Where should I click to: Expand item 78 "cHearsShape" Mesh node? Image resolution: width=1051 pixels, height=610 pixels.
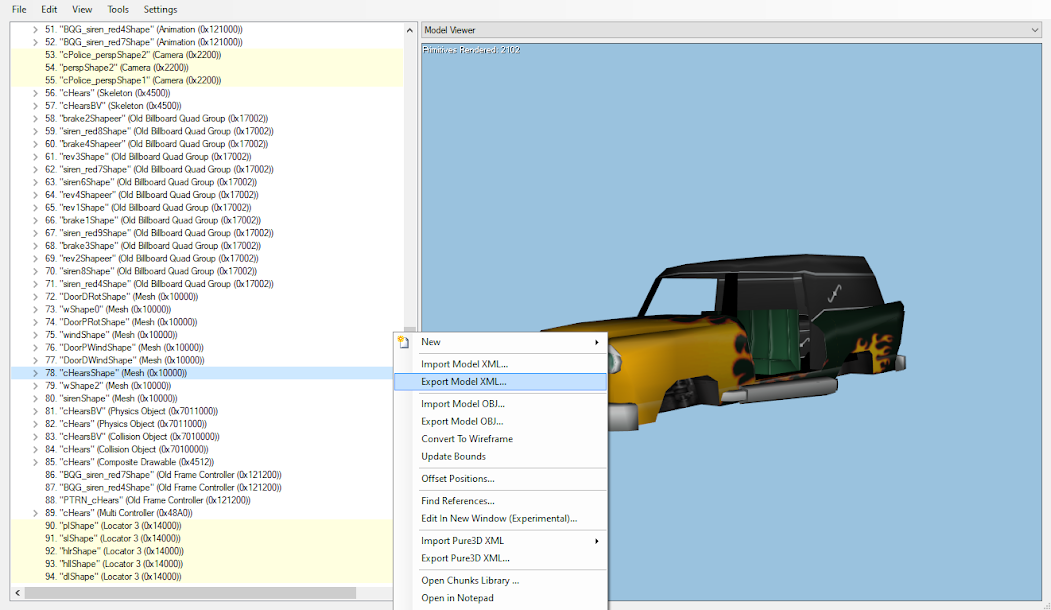click(x=35, y=373)
